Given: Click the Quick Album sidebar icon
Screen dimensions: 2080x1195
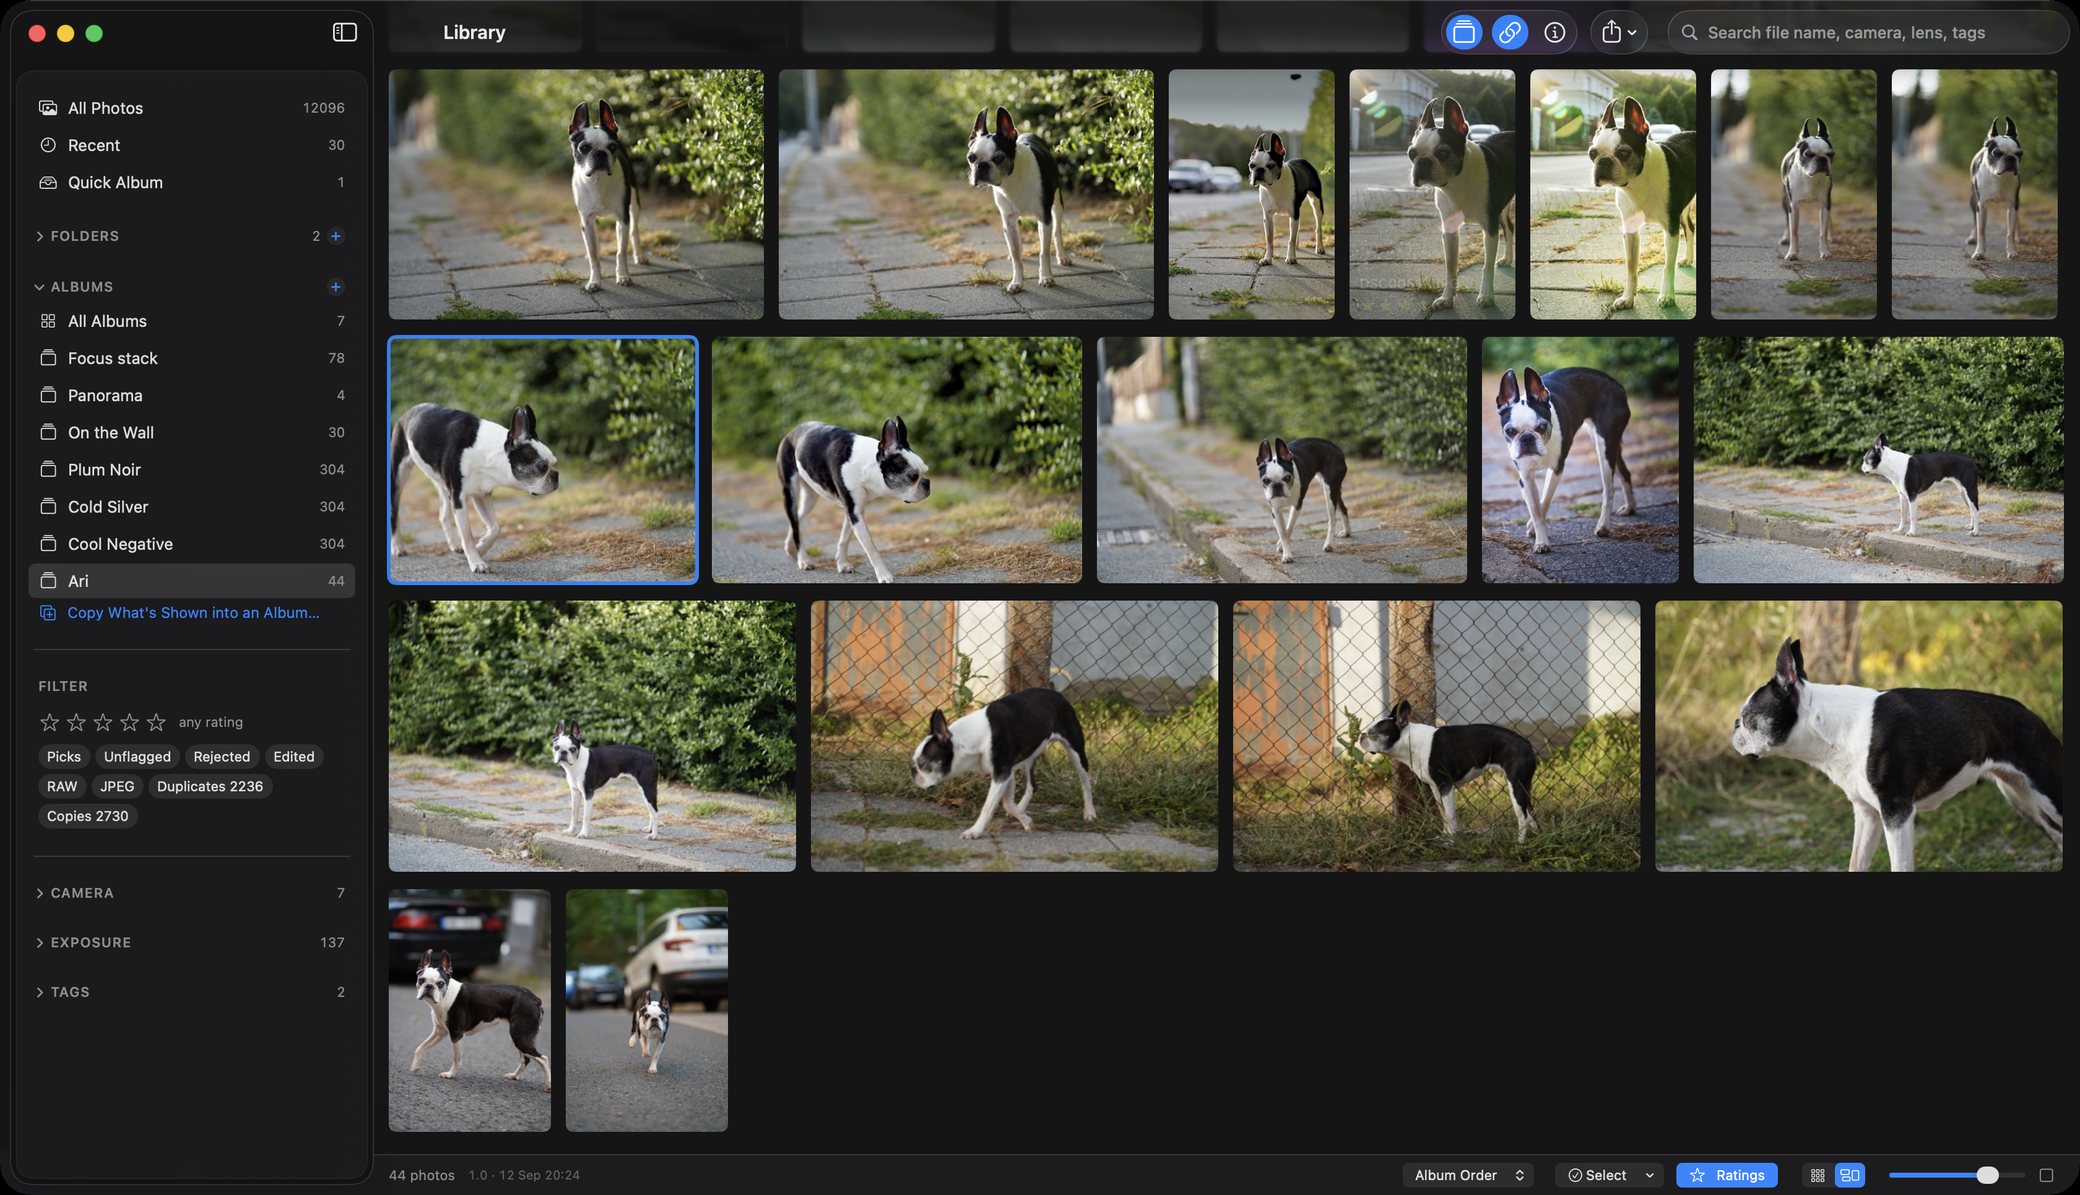Looking at the screenshot, I should (48, 183).
